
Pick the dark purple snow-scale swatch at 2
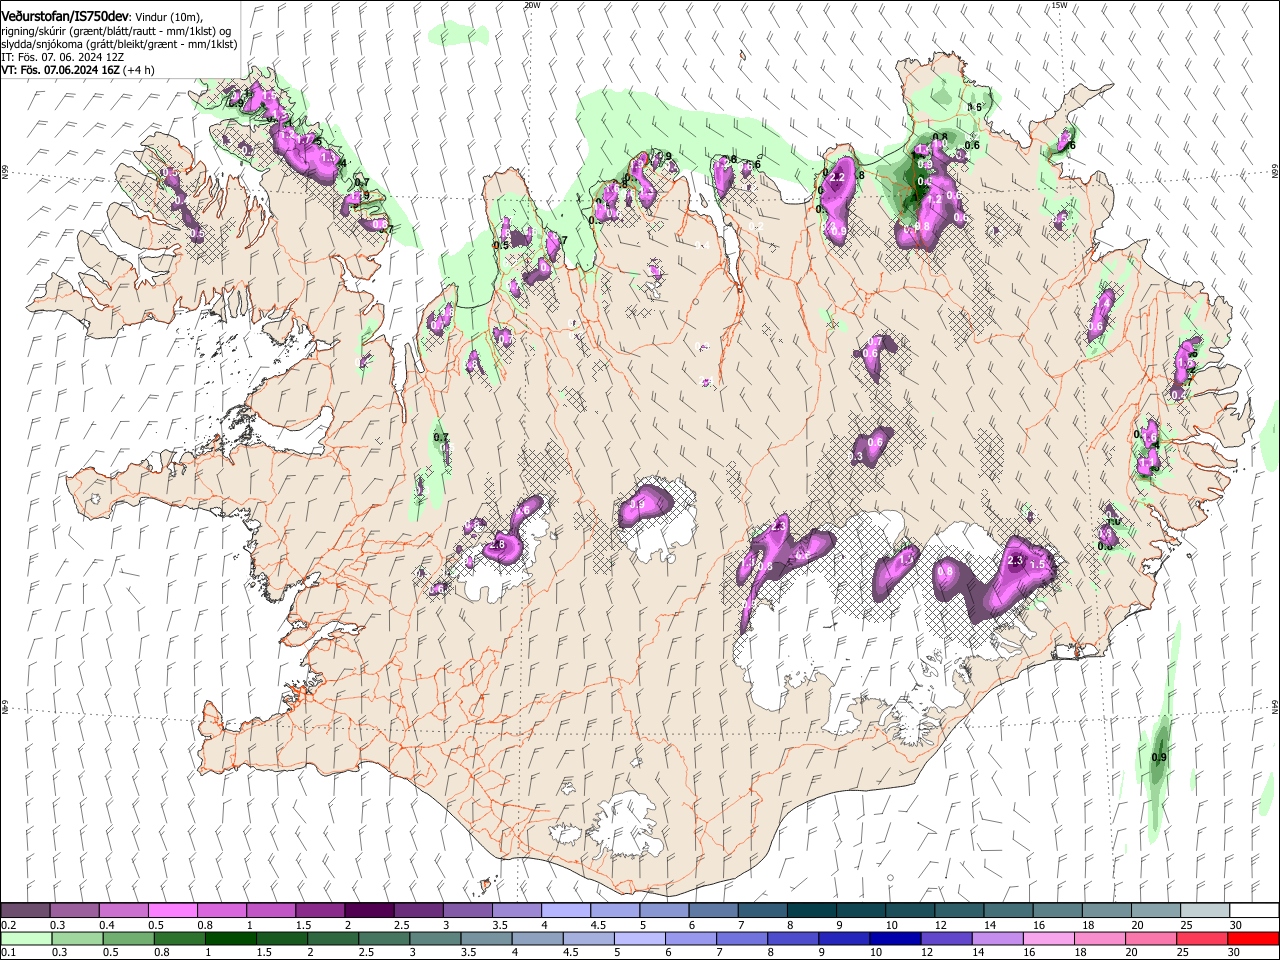click(369, 911)
